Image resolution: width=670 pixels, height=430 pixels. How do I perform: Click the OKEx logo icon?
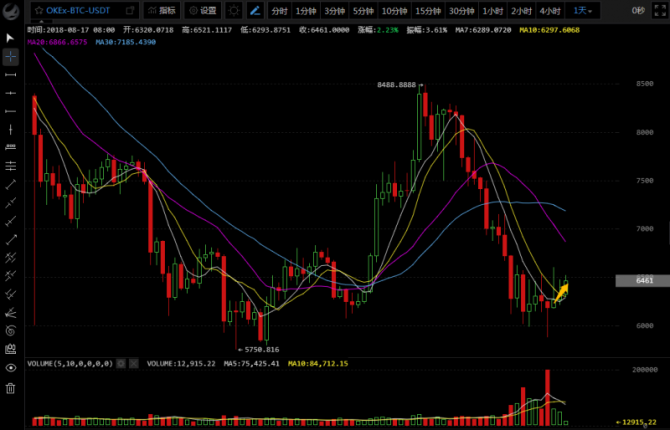point(11,11)
